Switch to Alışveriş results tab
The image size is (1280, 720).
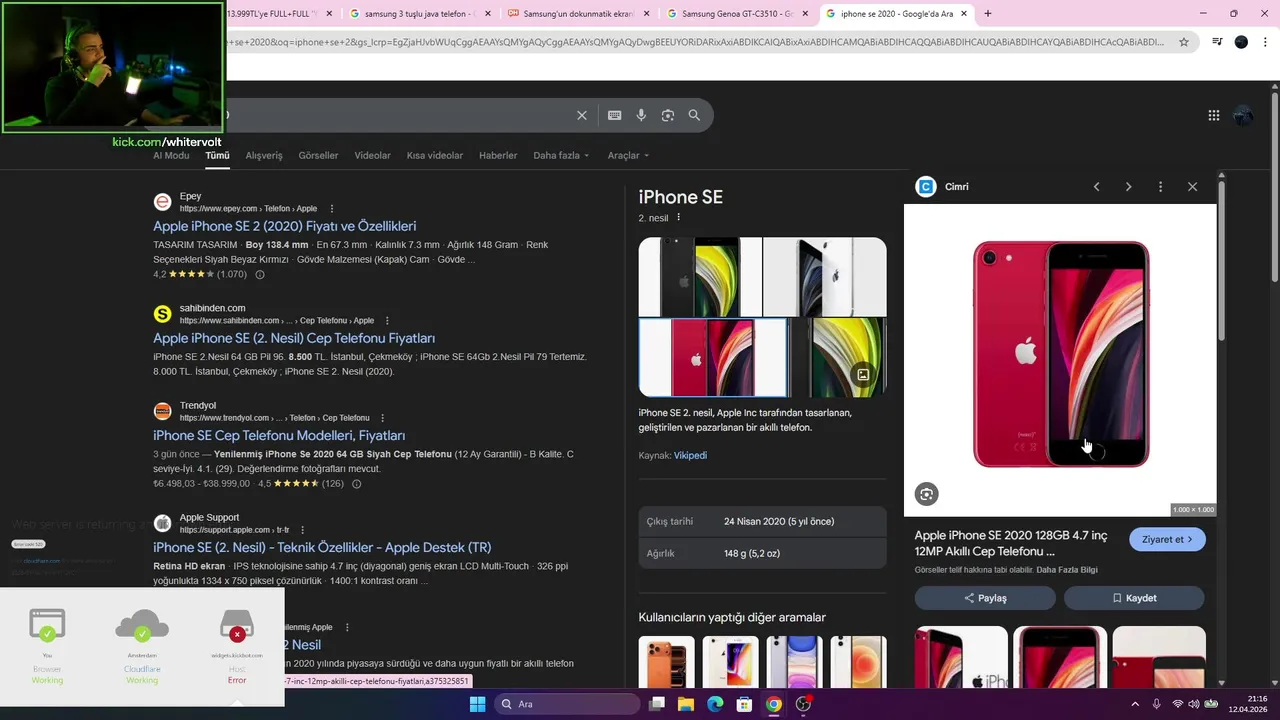tap(264, 156)
